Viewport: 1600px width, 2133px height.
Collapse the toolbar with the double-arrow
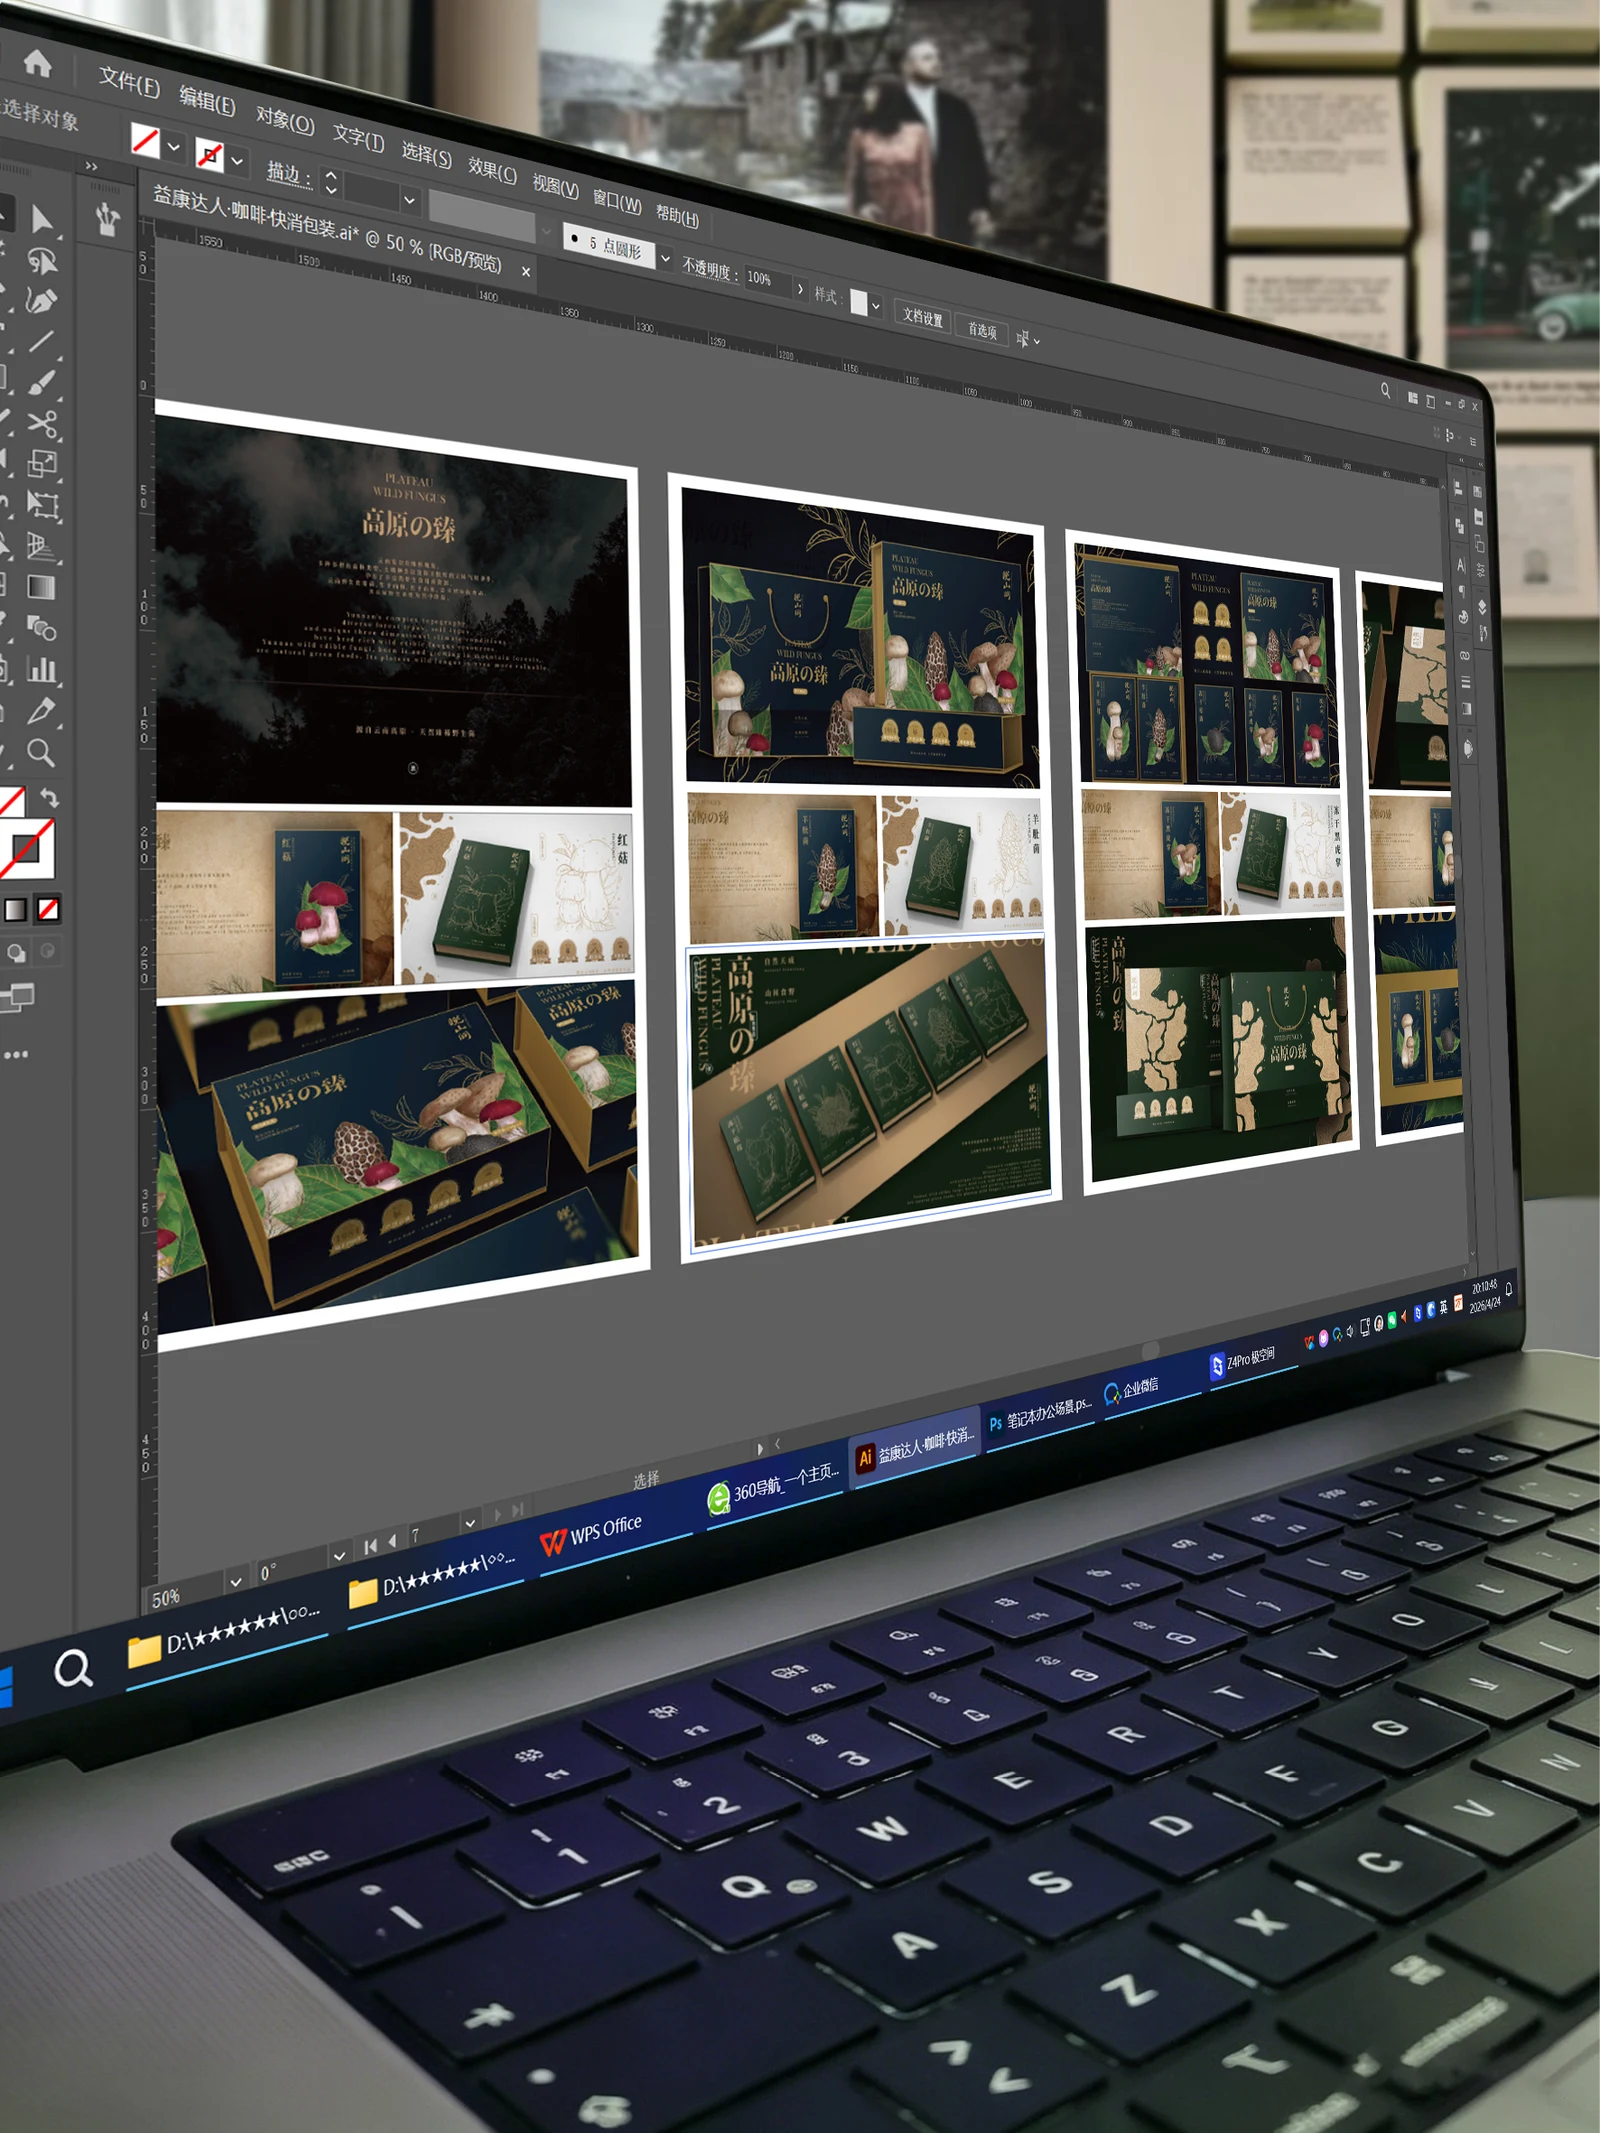pyautogui.click(x=91, y=166)
